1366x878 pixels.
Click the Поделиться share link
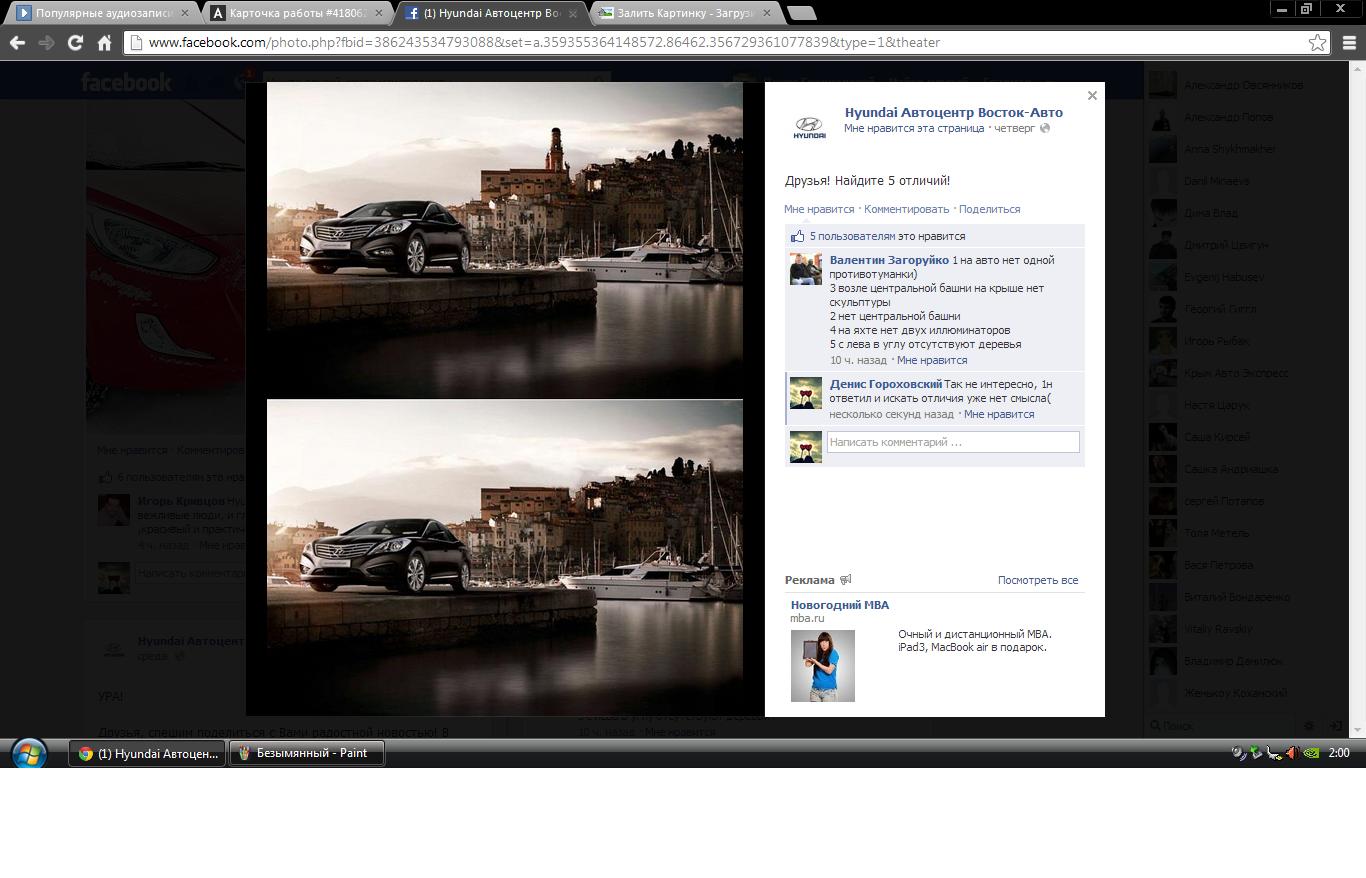tap(989, 209)
